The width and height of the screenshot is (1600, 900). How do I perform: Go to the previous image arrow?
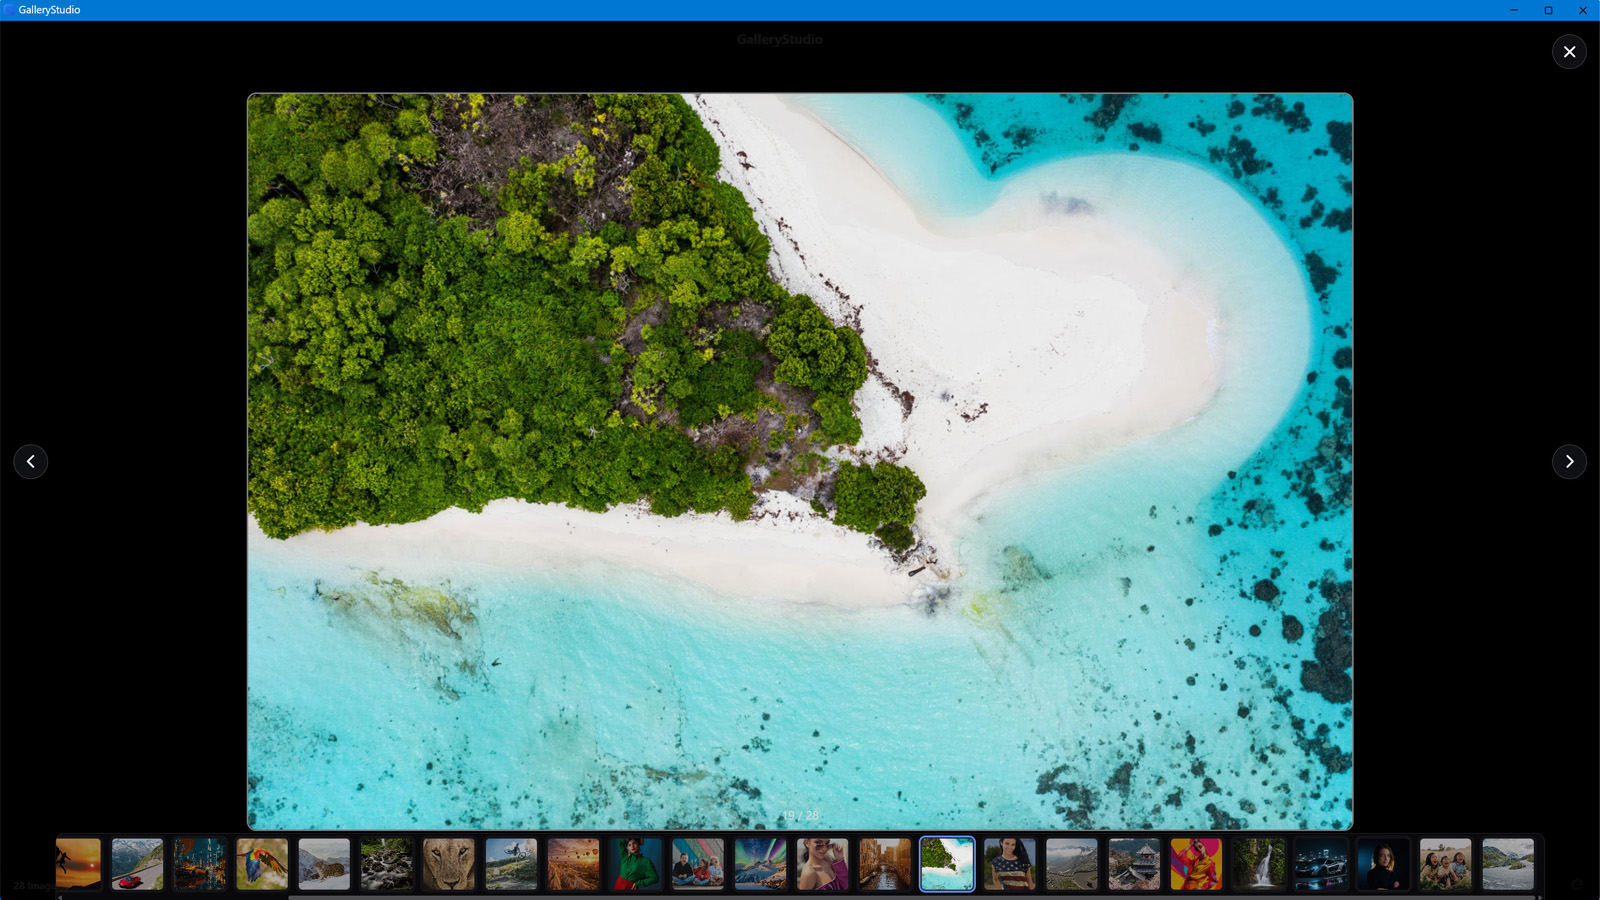pyautogui.click(x=31, y=461)
